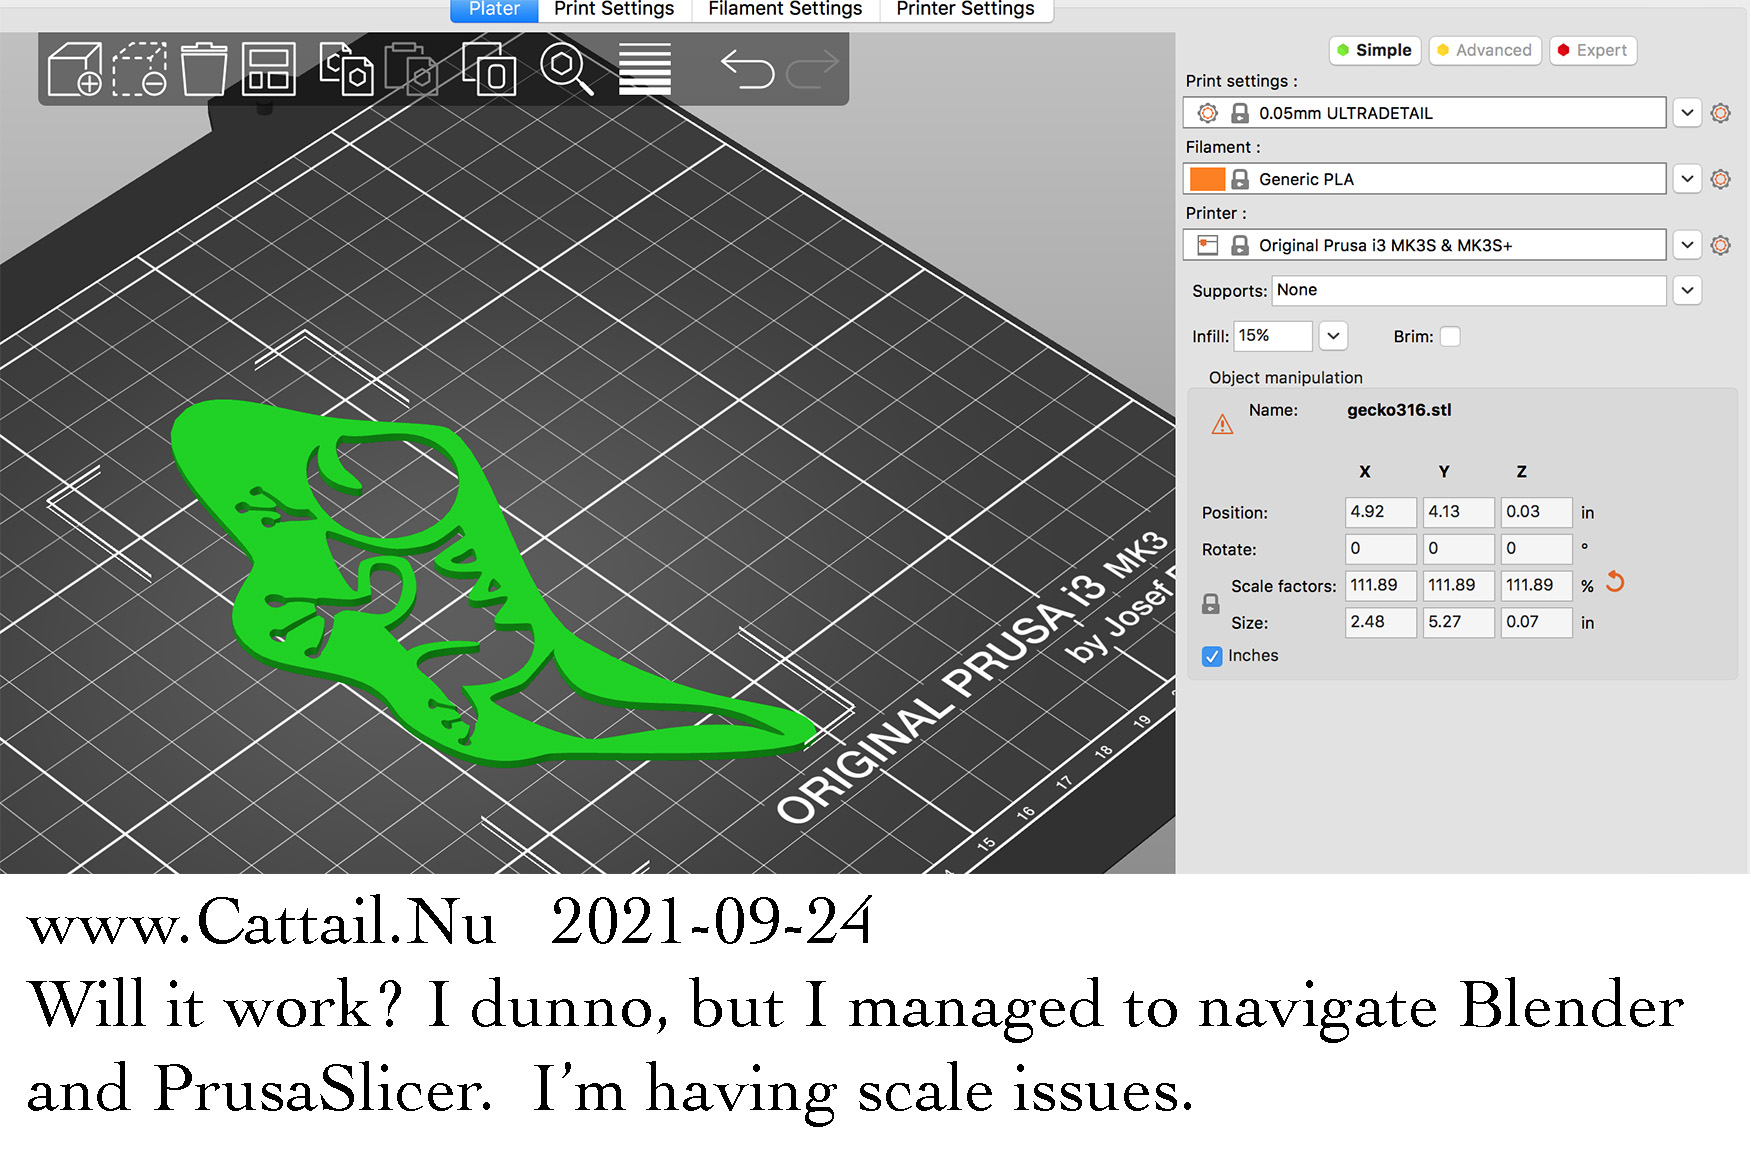This screenshot has width=1751, height=1152.
Task: Expand the Supports dropdown arrow
Action: coord(1687,291)
